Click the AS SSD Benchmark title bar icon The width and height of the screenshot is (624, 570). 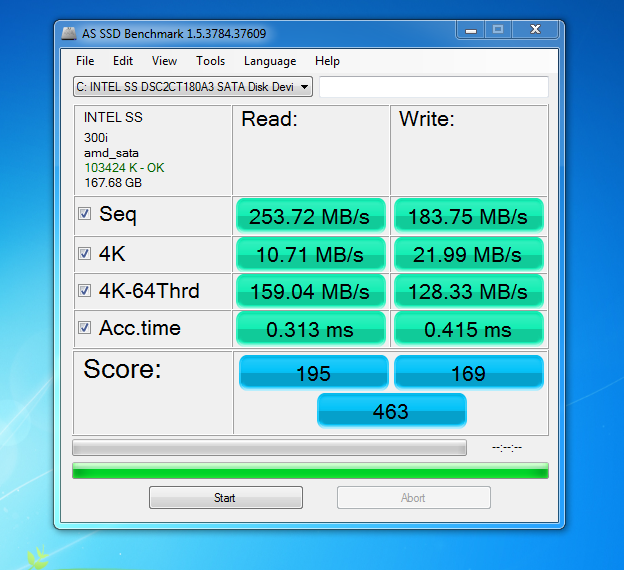coord(69,33)
